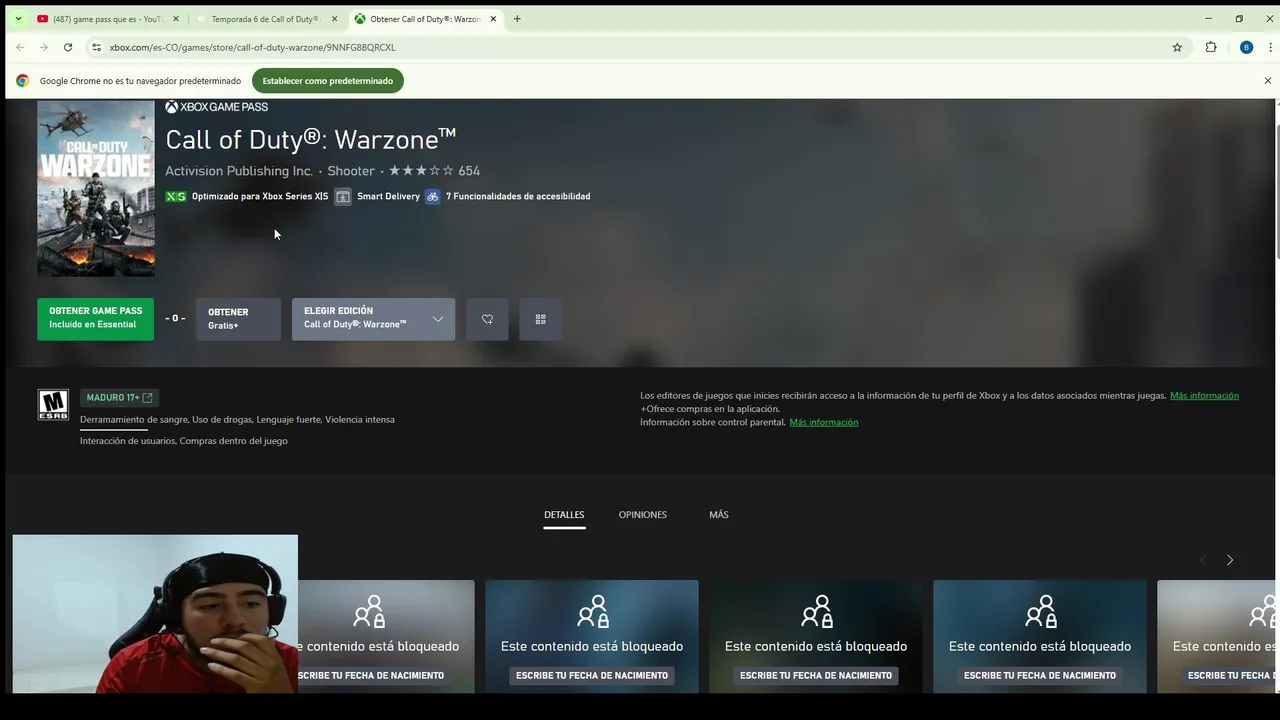The image size is (1280, 720).
Task: Switch to the Detalles tab
Action: point(564,514)
